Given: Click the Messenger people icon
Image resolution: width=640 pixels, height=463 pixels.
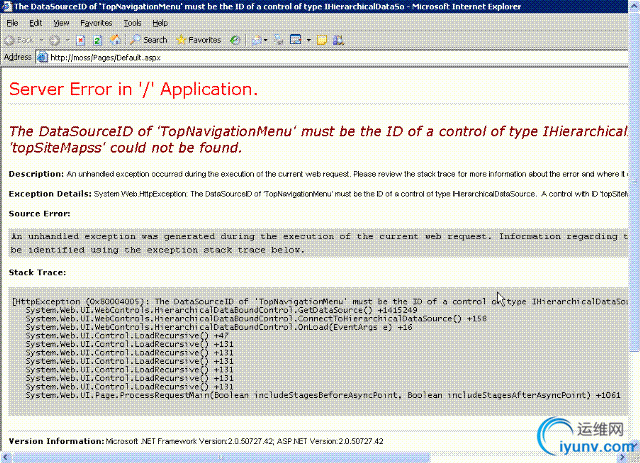Looking at the screenshot, I should point(338,40).
